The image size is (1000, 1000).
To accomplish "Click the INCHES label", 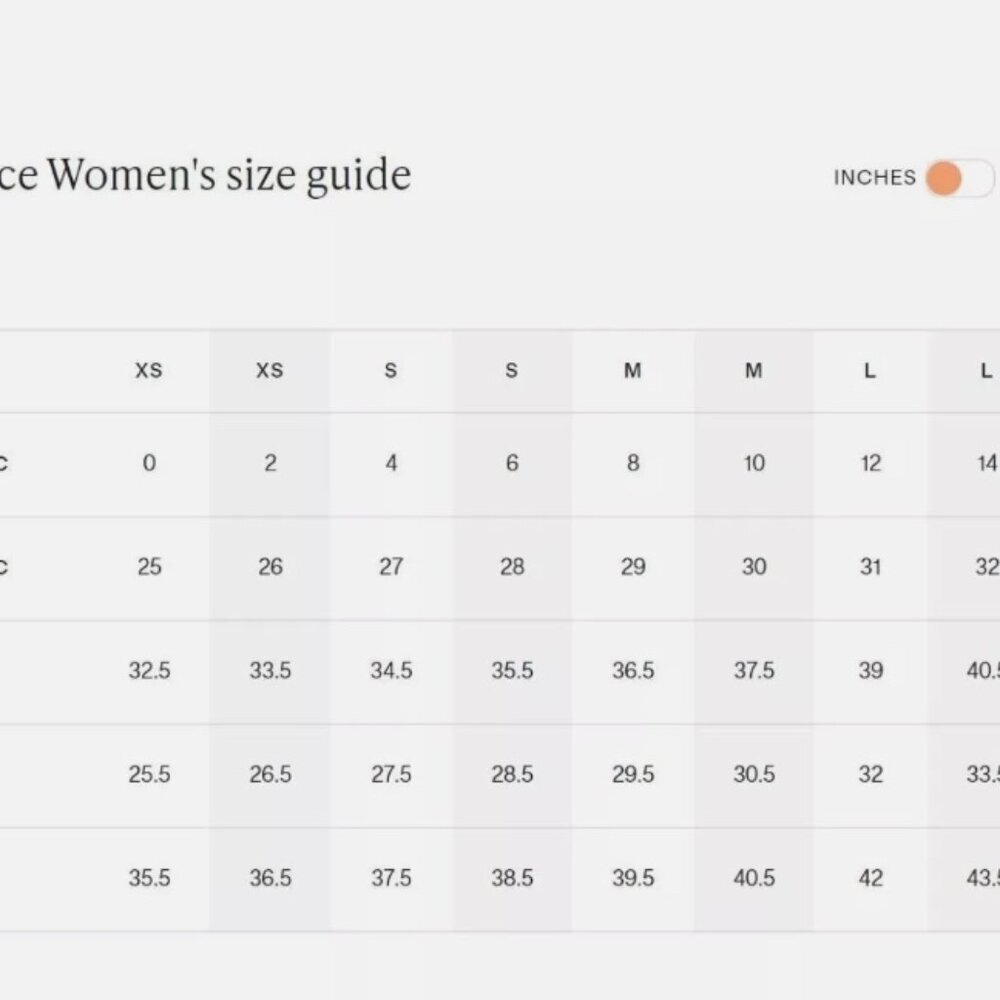I will coord(874,177).
